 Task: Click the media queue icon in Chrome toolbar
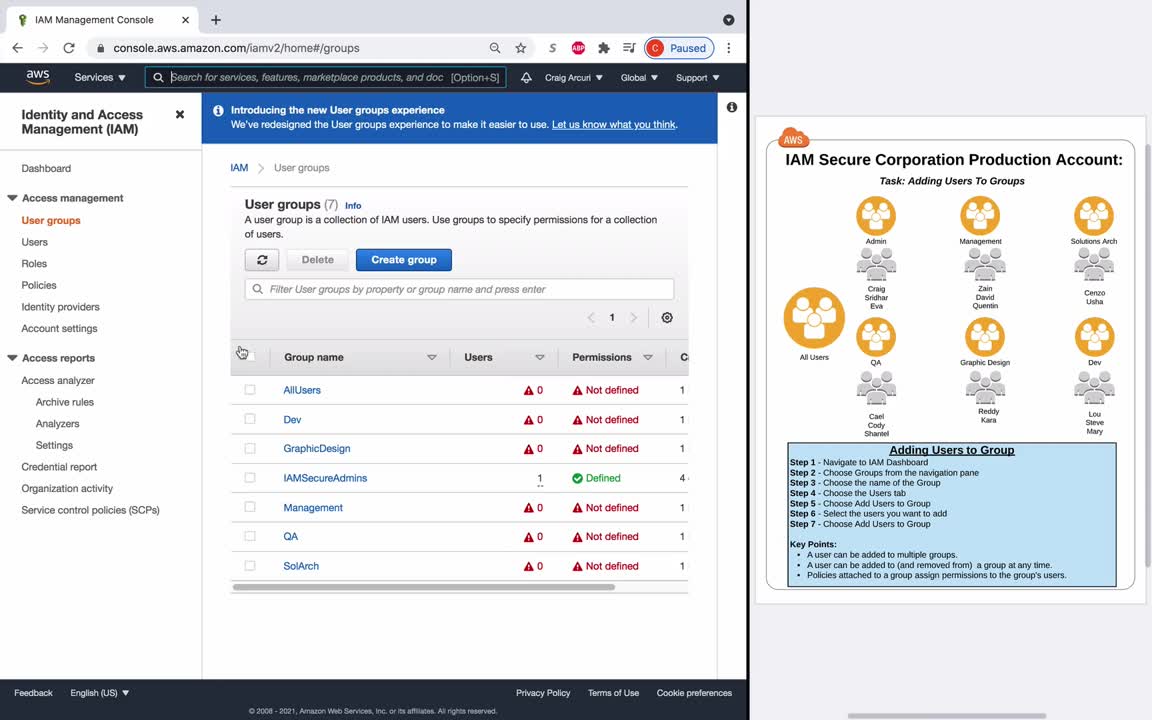[x=629, y=48]
